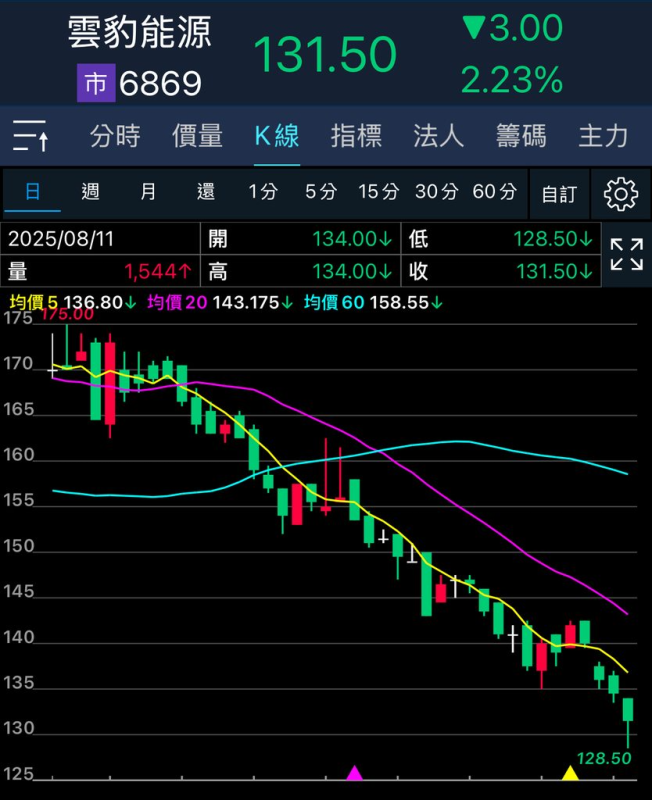Select the 月 monthly period

pyautogui.click(x=148, y=192)
